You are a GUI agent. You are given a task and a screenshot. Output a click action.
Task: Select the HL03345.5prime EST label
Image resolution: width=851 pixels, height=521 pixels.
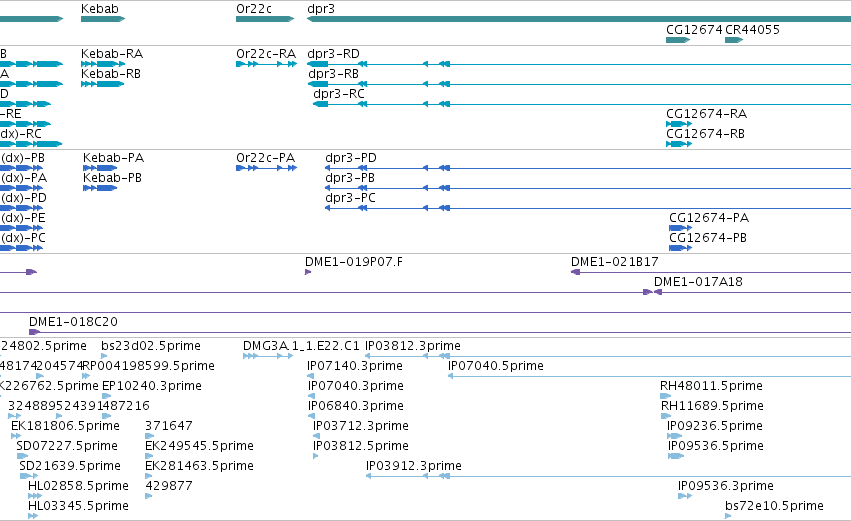tap(78, 507)
